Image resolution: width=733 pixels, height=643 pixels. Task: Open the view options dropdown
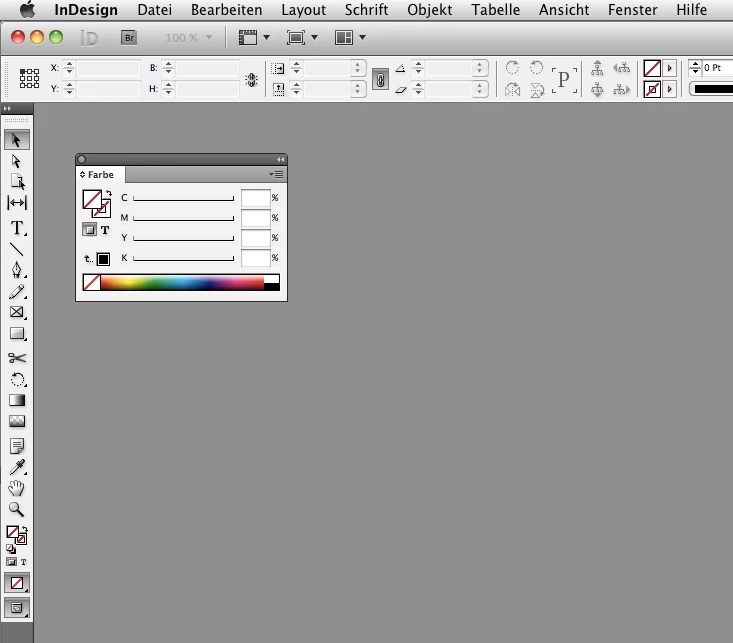click(x=254, y=37)
